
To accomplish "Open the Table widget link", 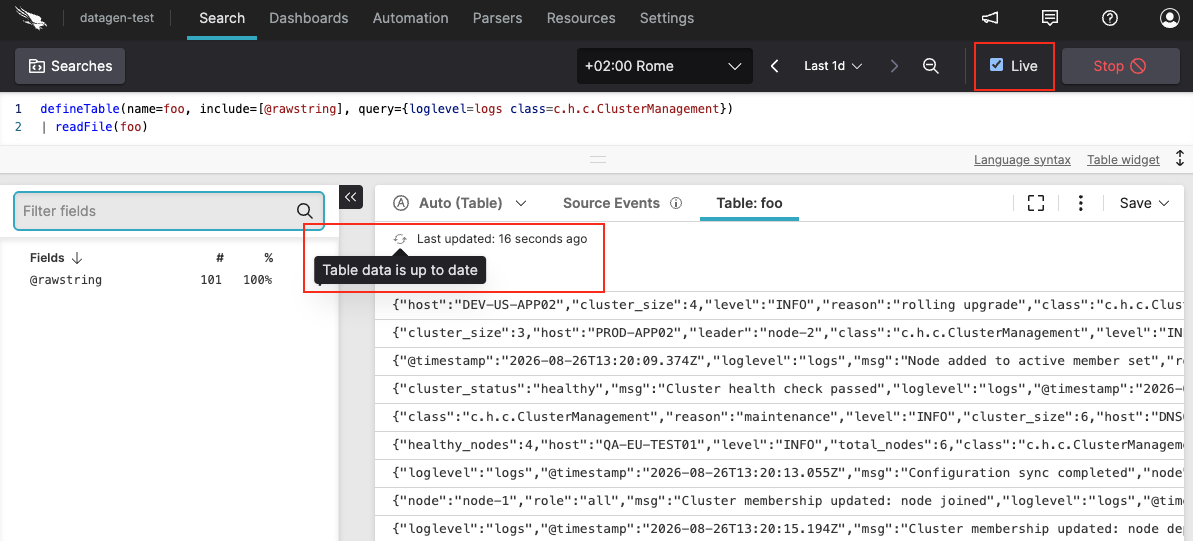I will 1123,160.
